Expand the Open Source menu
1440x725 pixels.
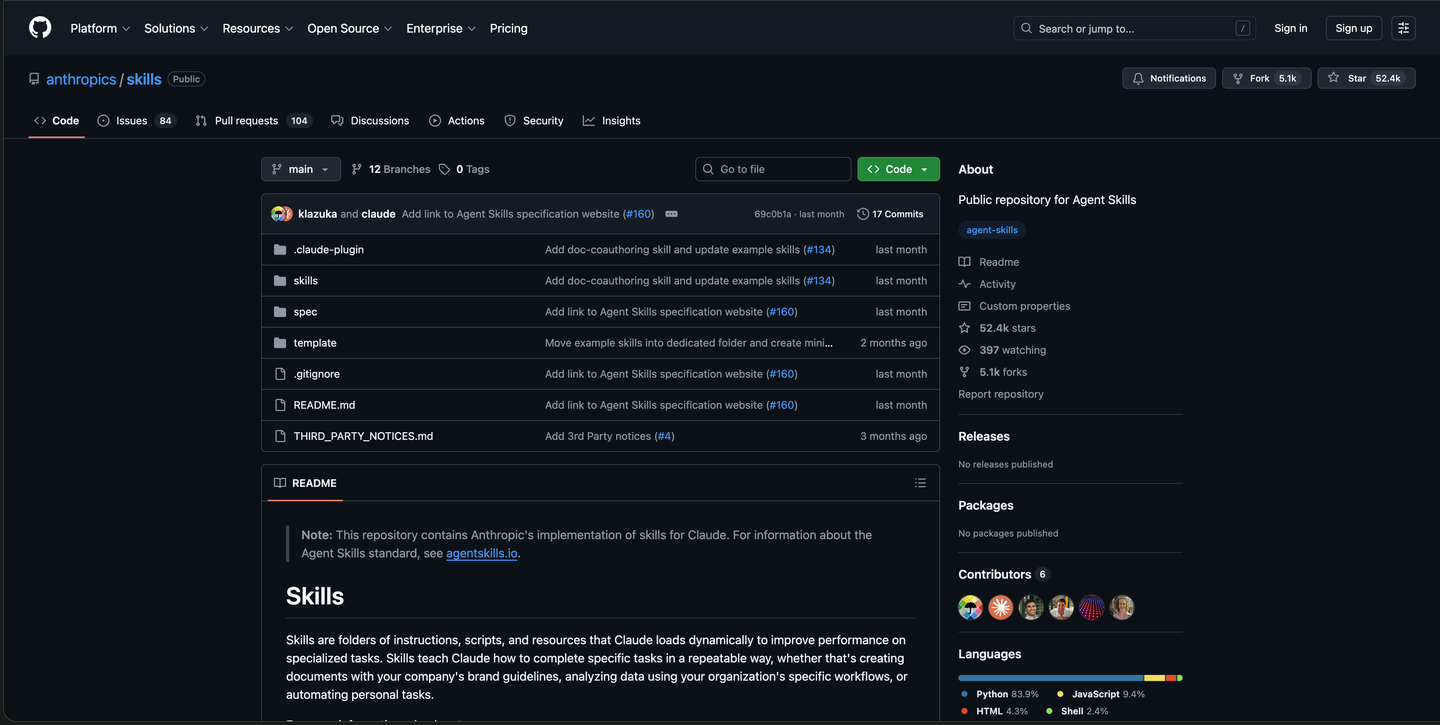[350, 28]
